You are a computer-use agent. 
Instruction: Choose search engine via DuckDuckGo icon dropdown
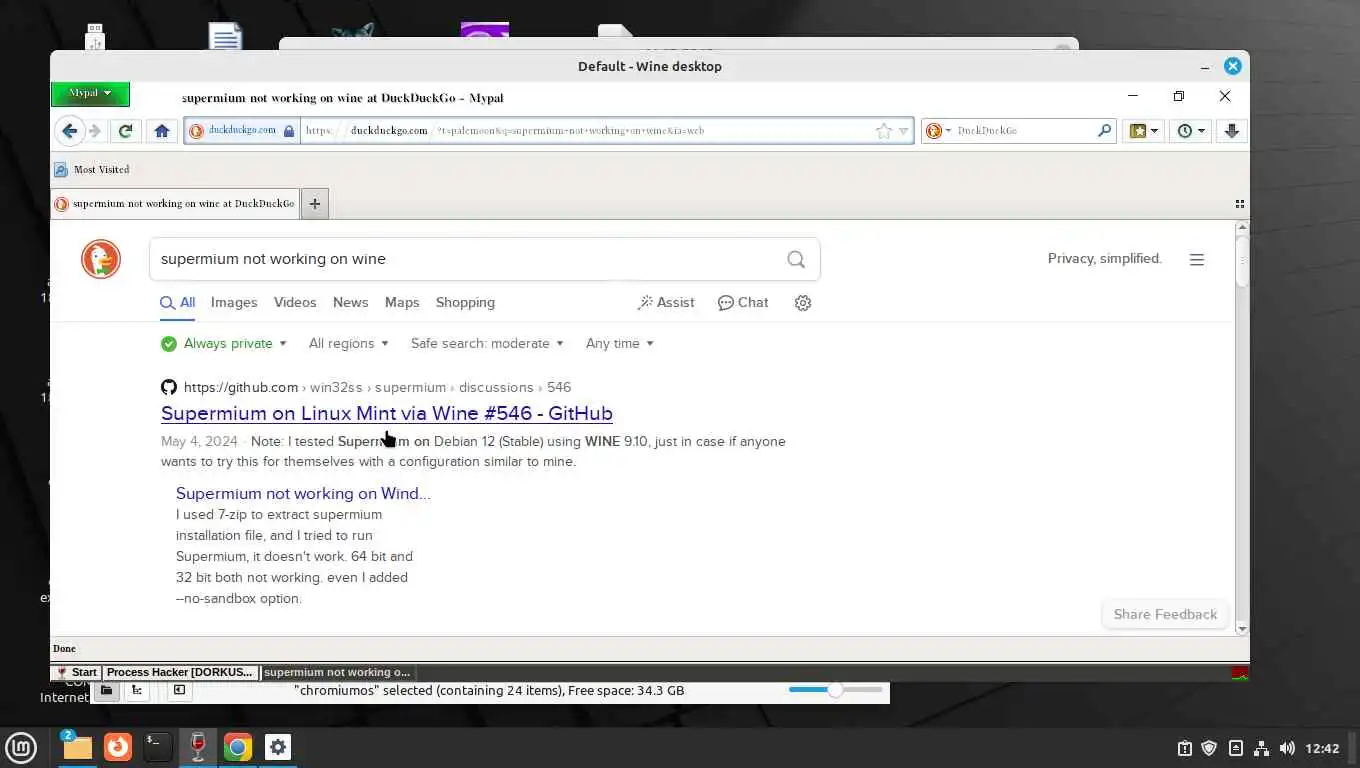click(937, 131)
